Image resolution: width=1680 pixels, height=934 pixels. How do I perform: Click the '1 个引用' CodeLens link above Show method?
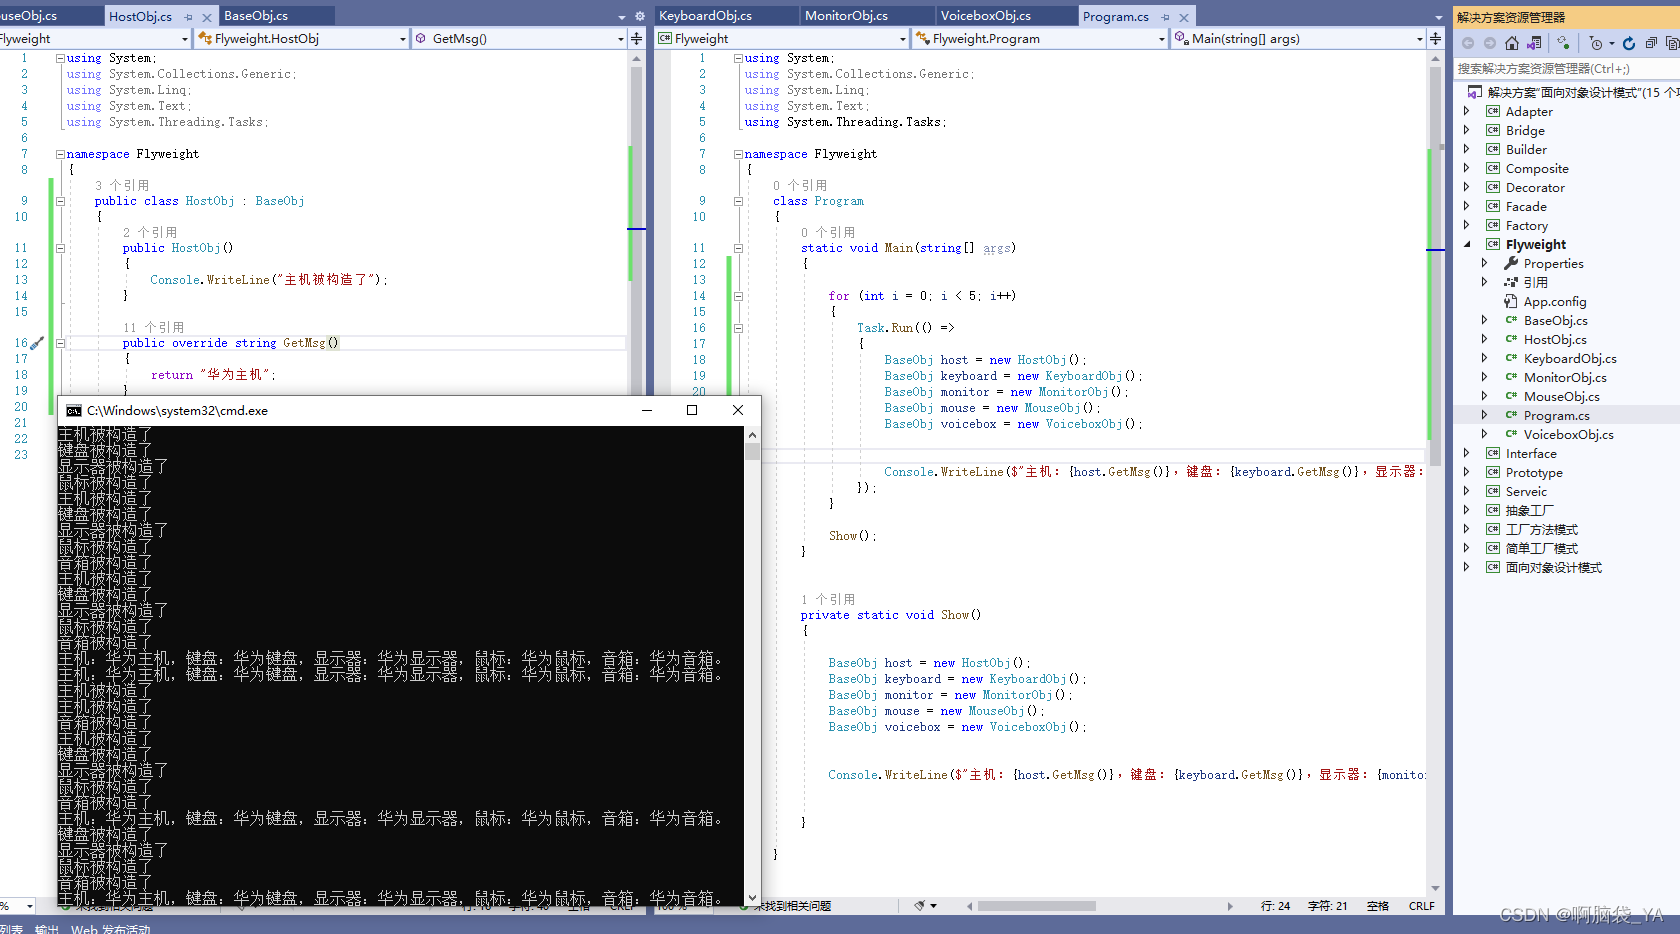click(828, 599)
